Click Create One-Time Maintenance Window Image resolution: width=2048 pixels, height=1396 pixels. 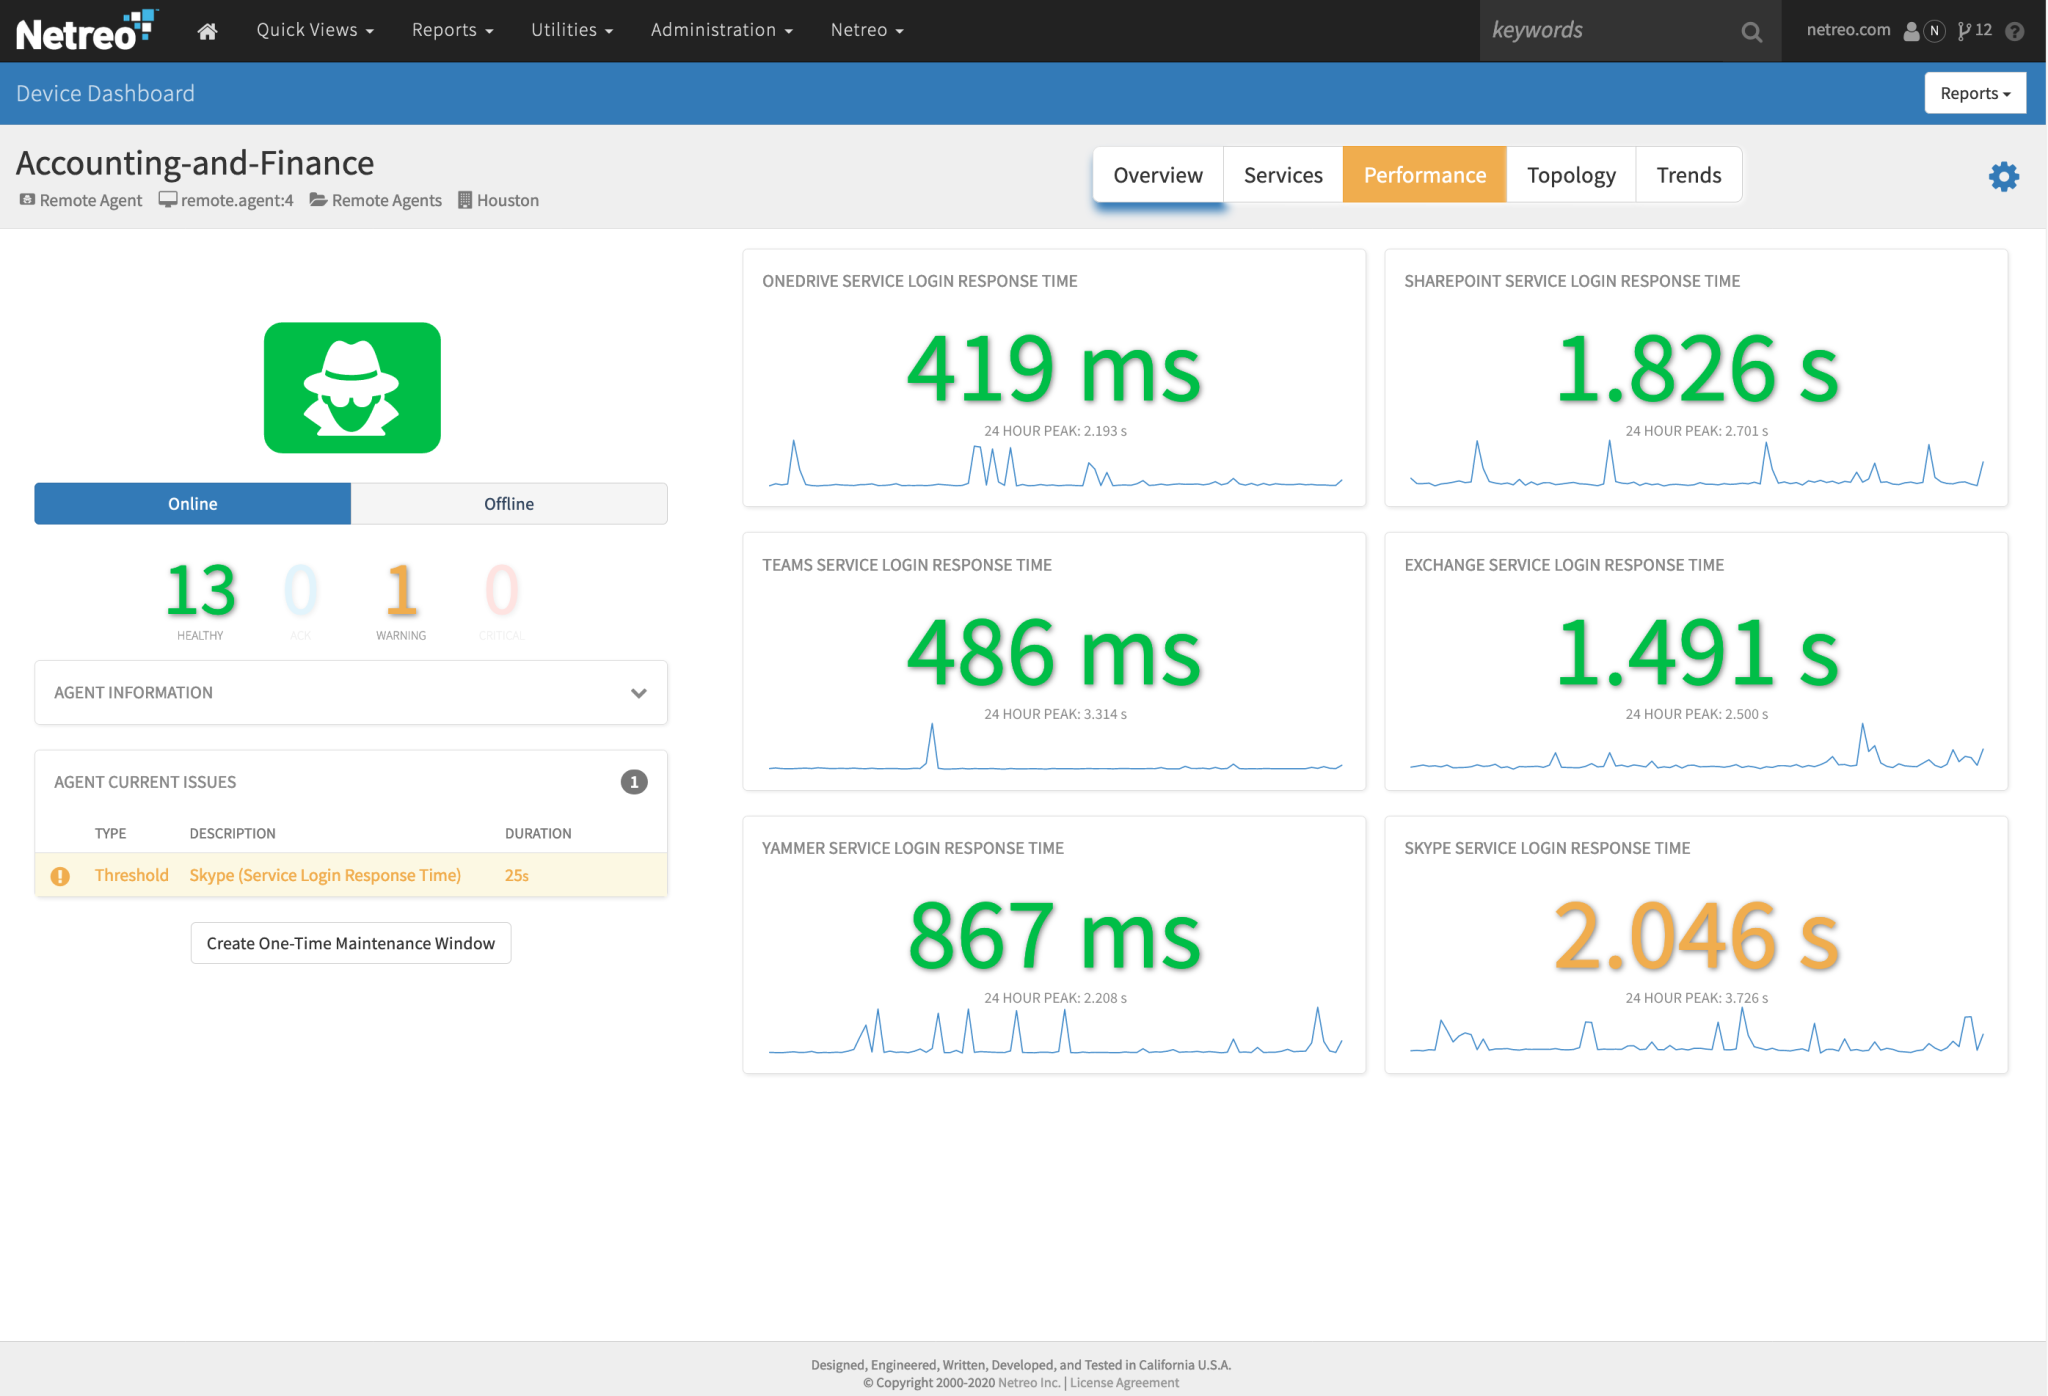[x=350, y=942]
